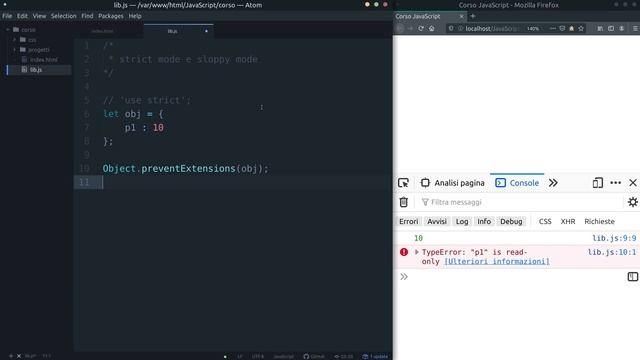Toggle the console split editor icon
640x360 pixels.
[x=633, y=277]
